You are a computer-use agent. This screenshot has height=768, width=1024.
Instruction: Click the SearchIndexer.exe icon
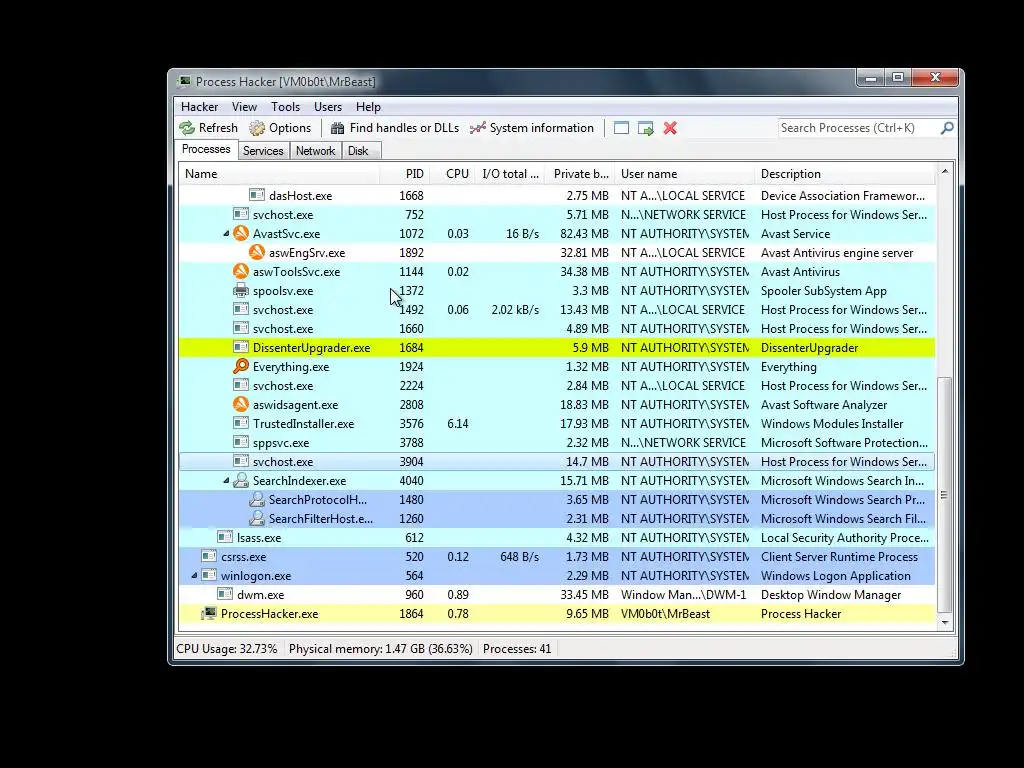[x=241, y=481]
